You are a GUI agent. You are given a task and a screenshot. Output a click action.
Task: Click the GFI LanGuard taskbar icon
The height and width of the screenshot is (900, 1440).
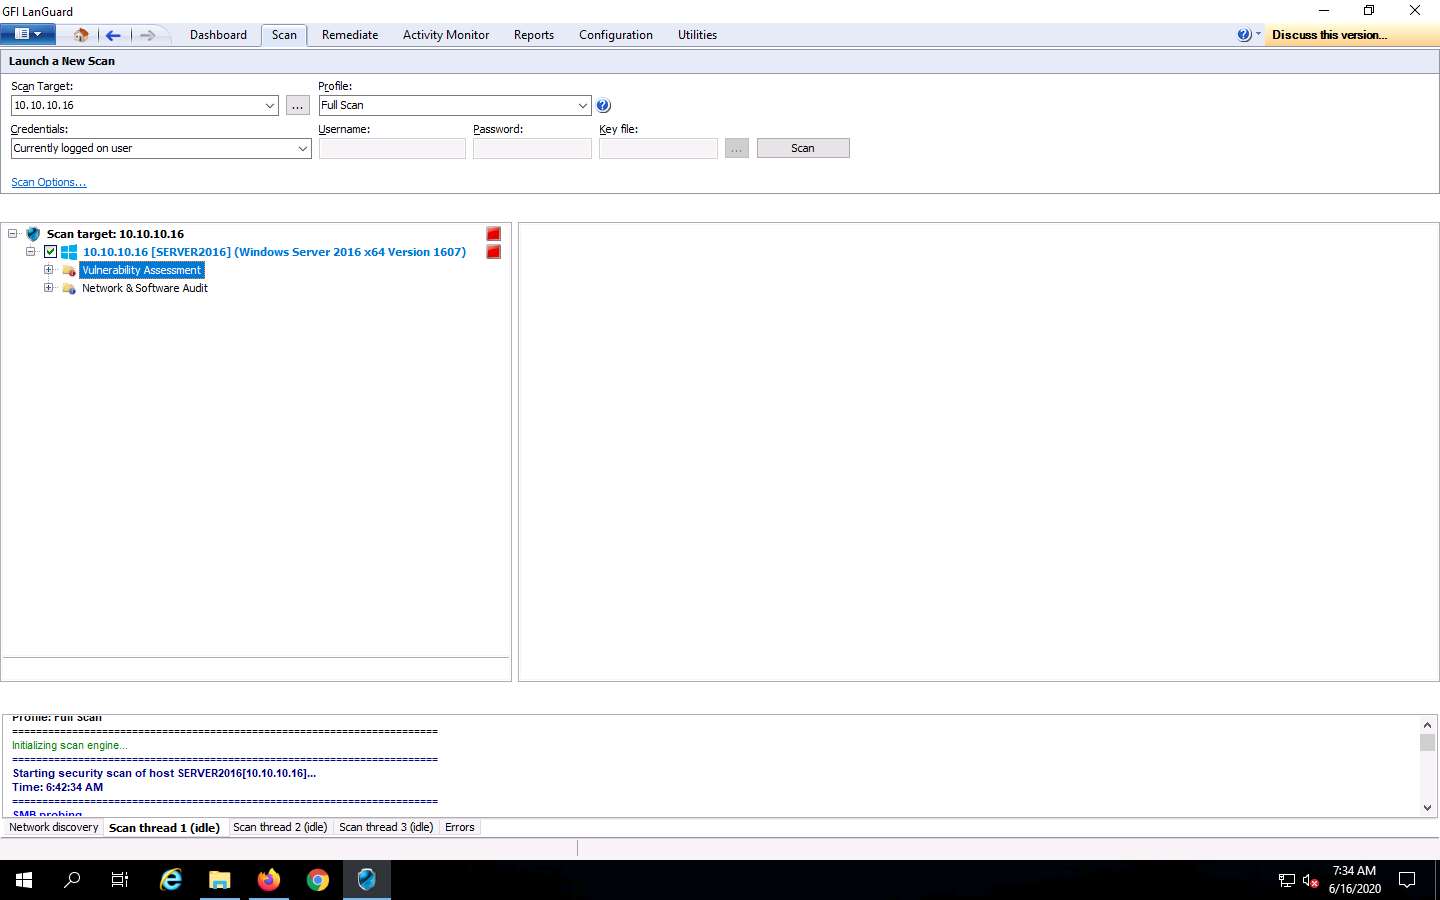(x=367, y=880)
